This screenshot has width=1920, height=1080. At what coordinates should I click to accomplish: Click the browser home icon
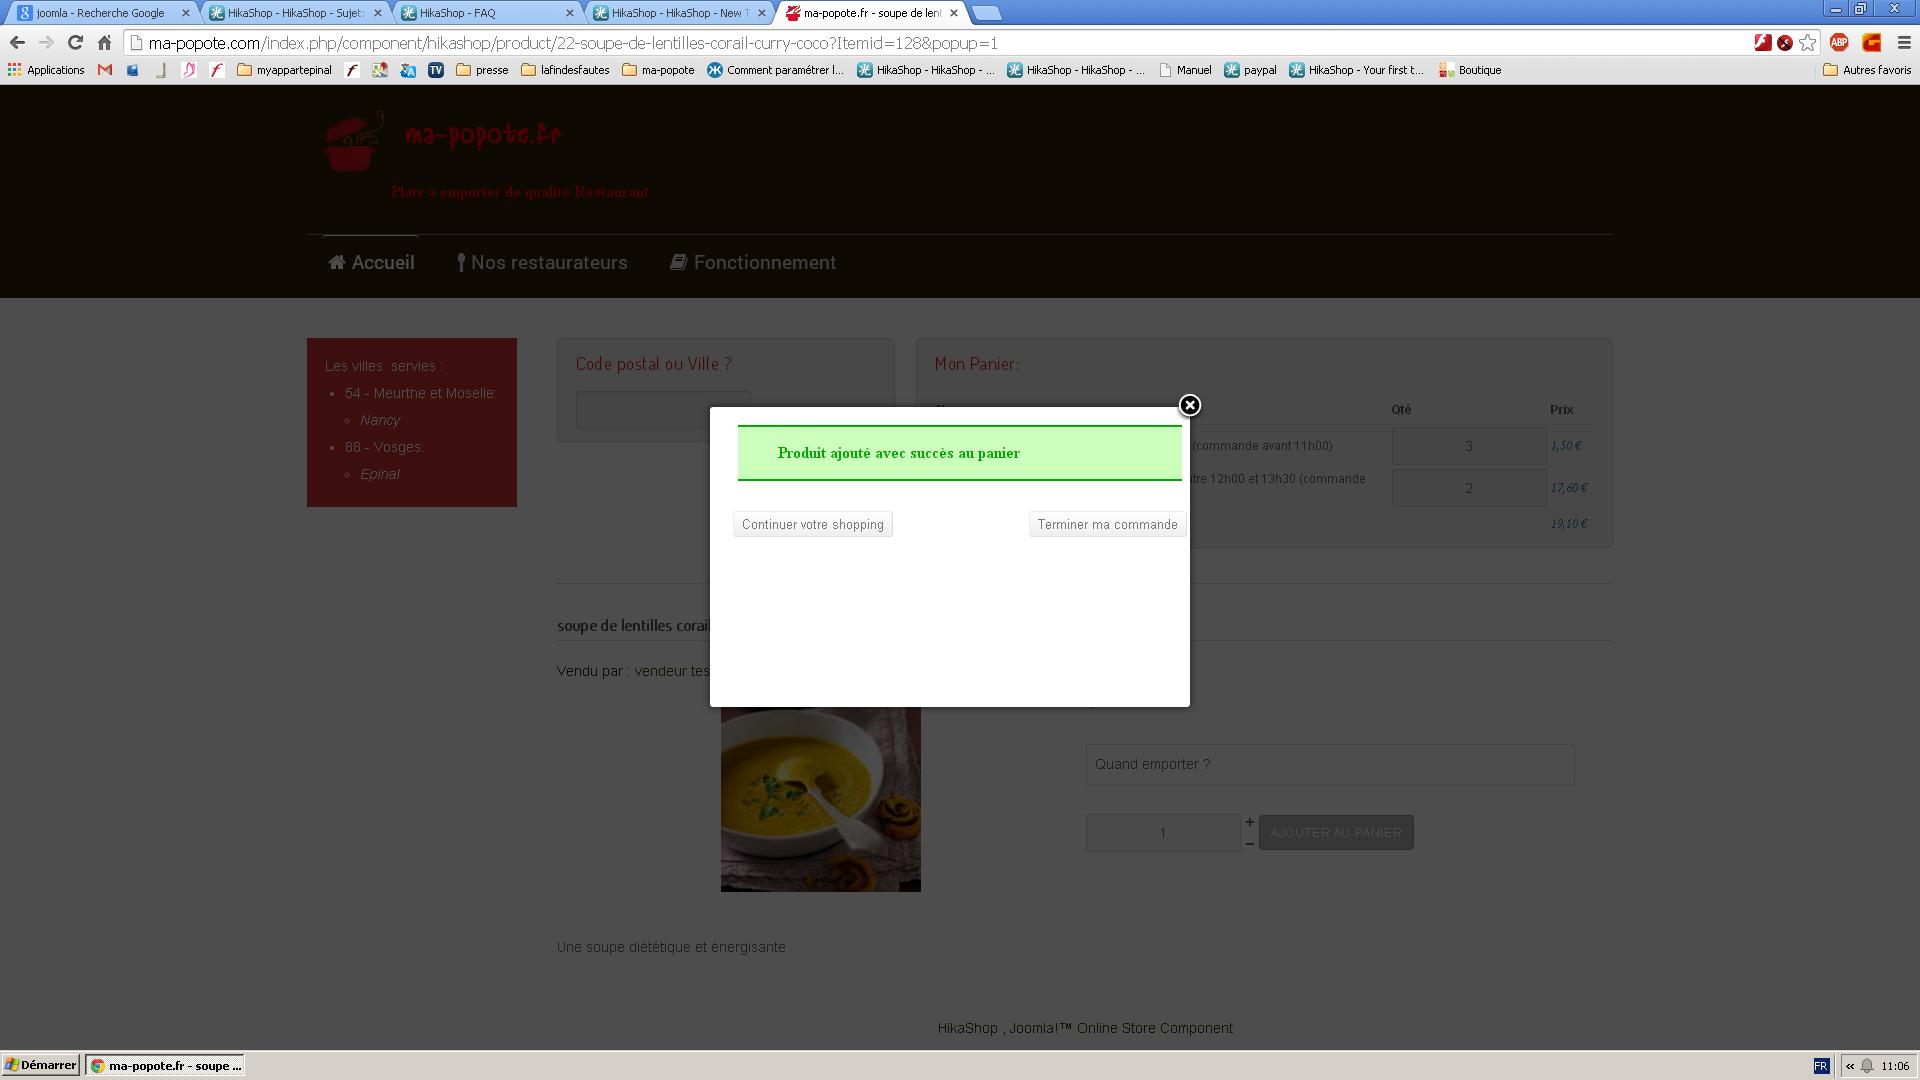click(x=104, y=43)
